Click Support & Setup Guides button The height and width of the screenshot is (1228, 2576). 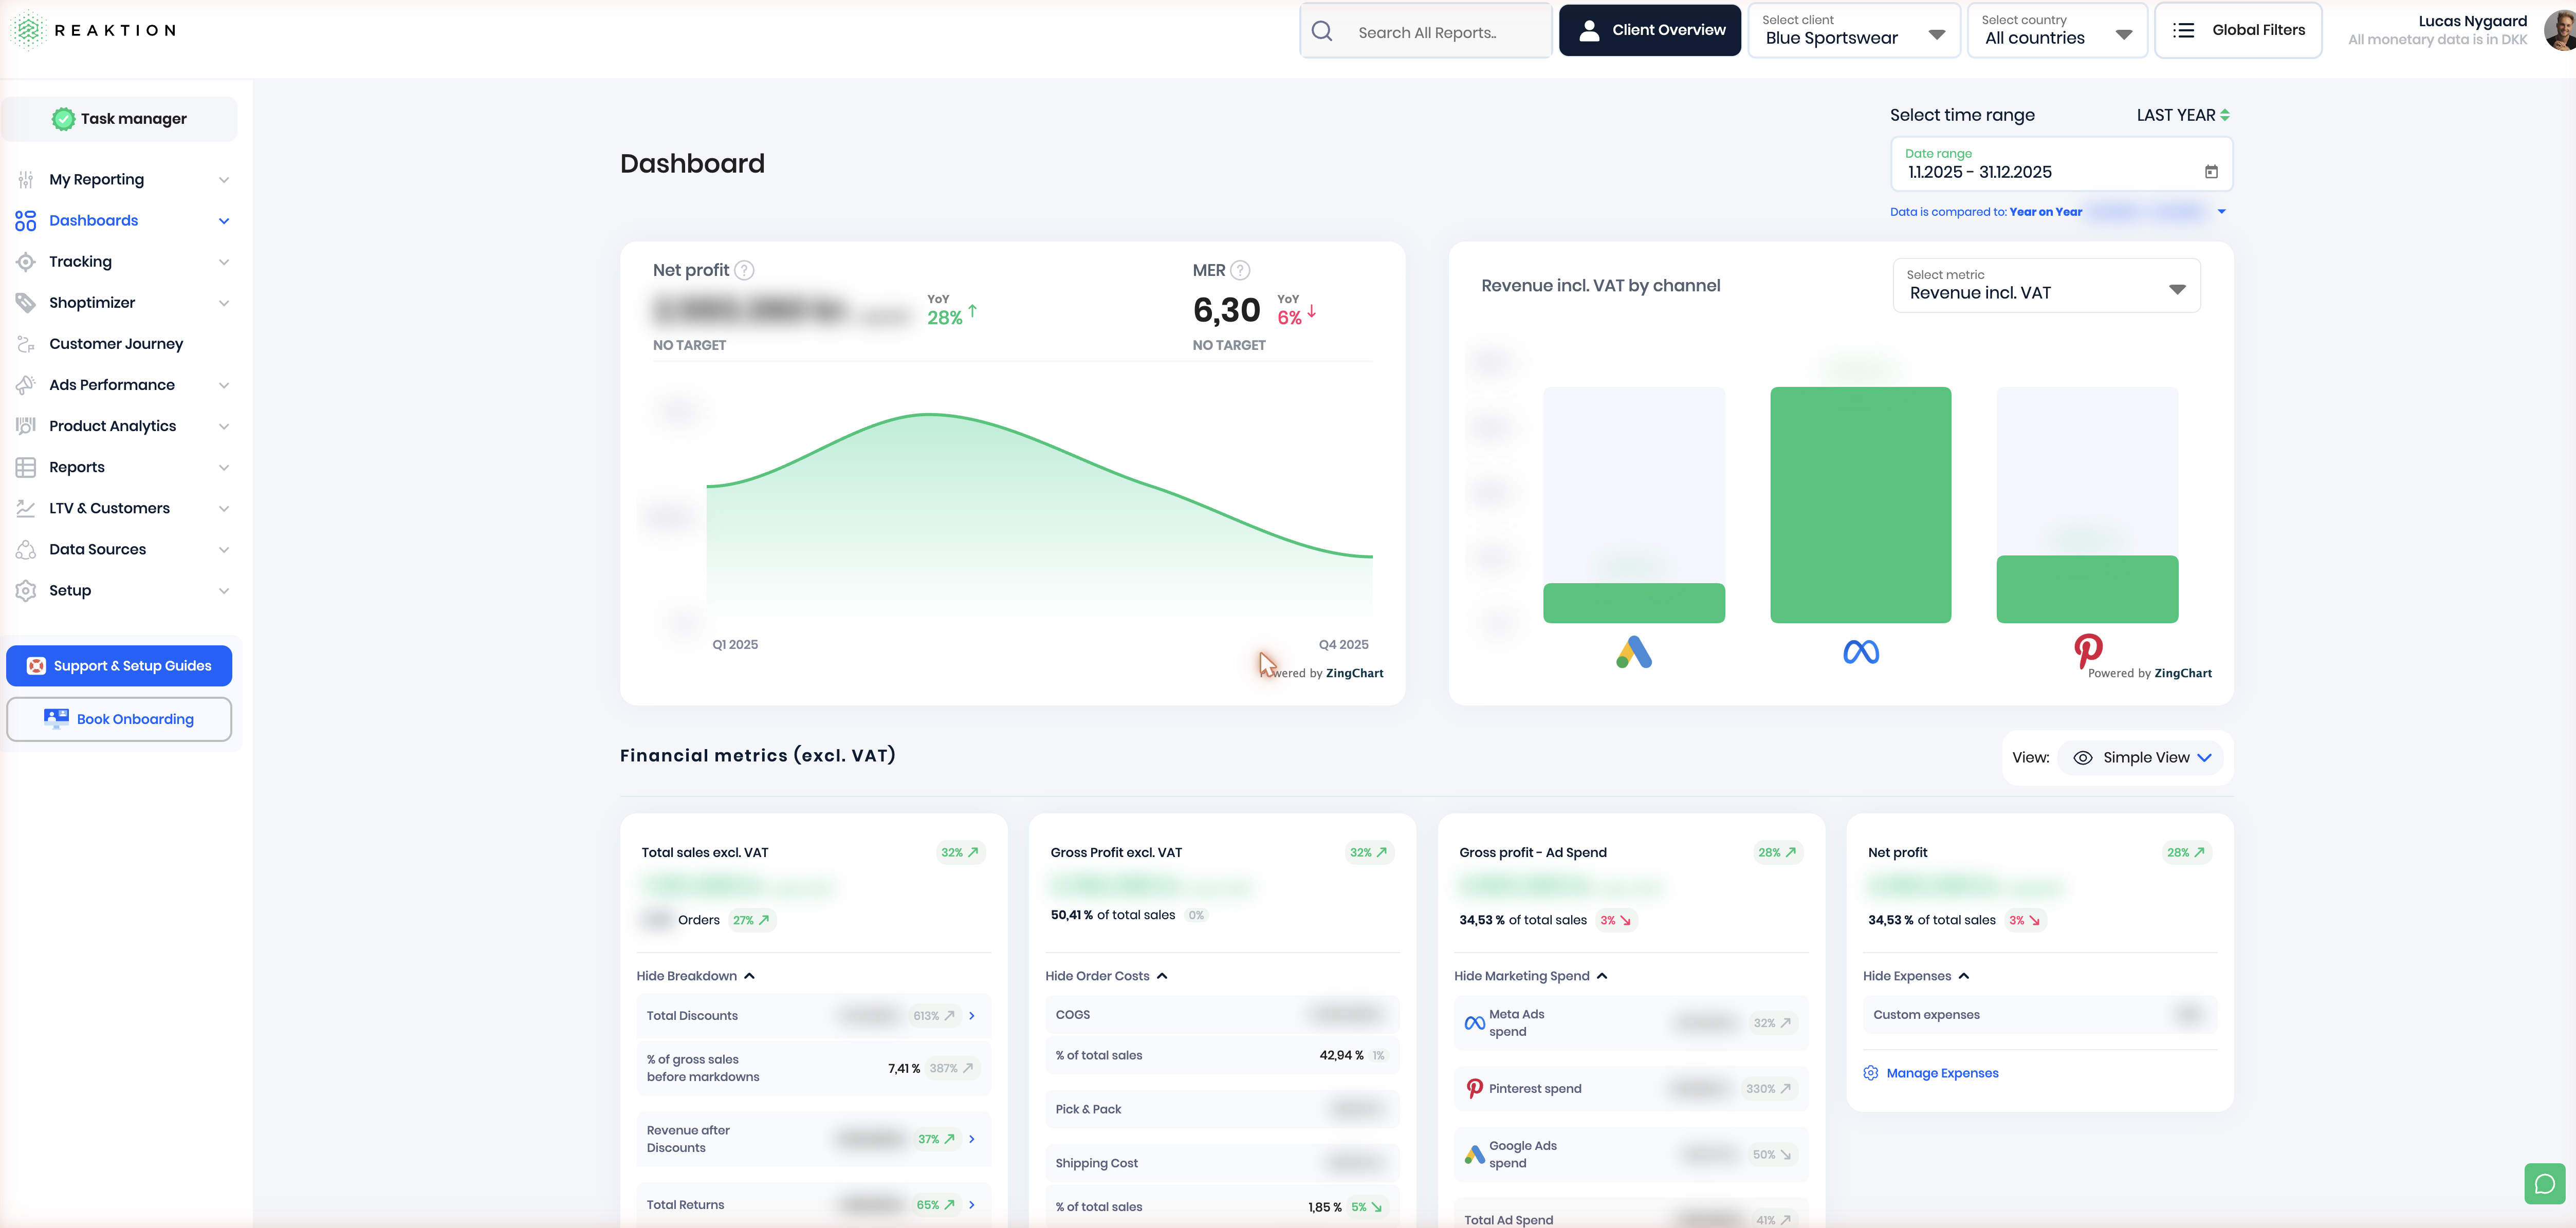[x=119, y=666]
